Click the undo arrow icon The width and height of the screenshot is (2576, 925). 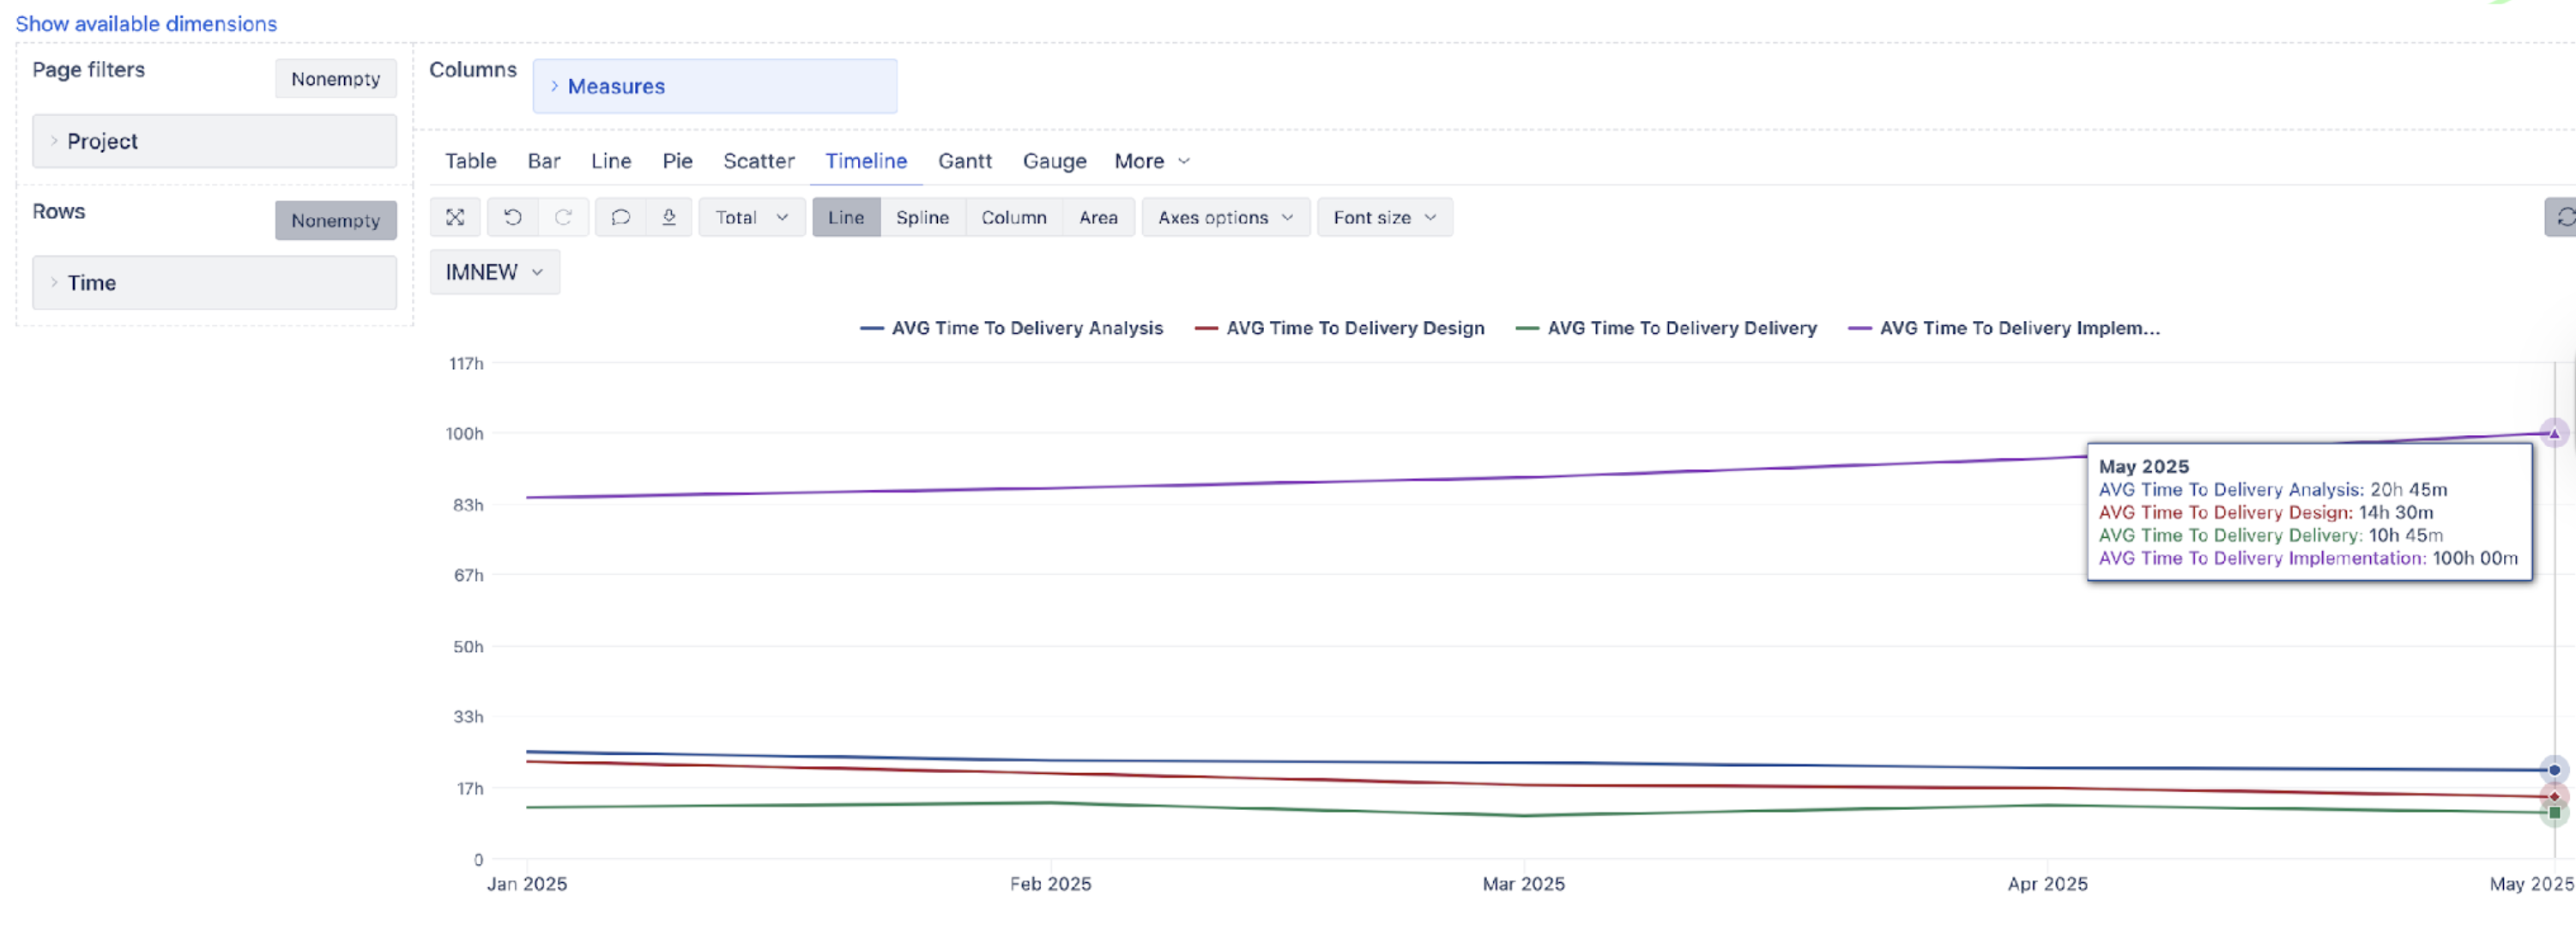pyautogui.click(x=513, y=217)
